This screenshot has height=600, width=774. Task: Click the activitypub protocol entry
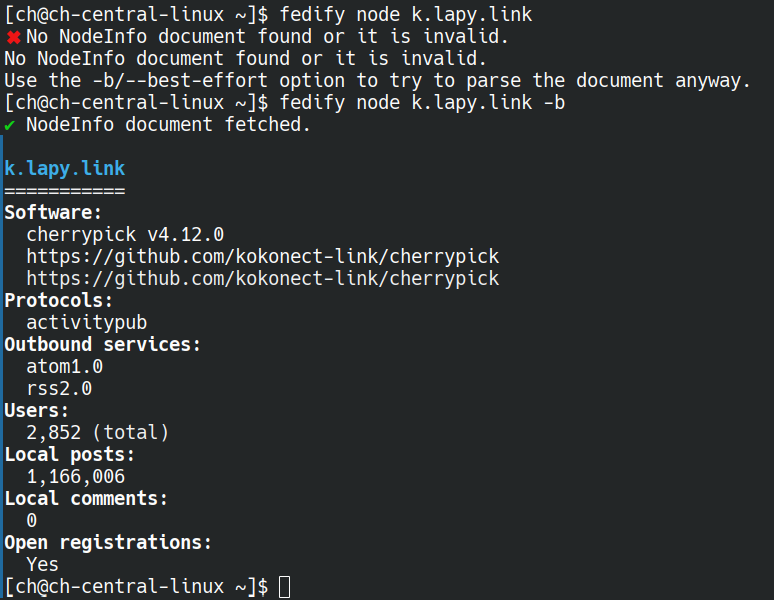pos(87,323)
